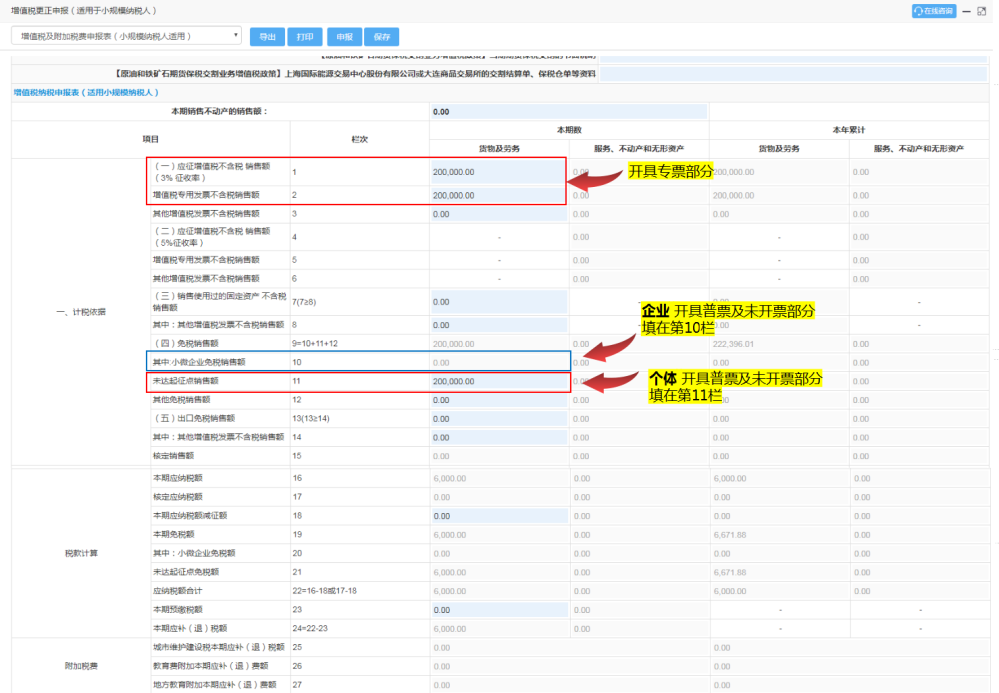
Task: Click the 22=16-18或17-18 formula cell
Action: [x=324, y=591]
